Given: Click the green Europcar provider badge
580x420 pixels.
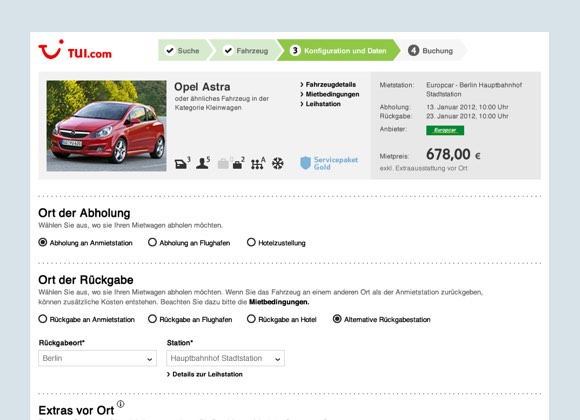Looking at the screenshot, I should coord(445,130).
